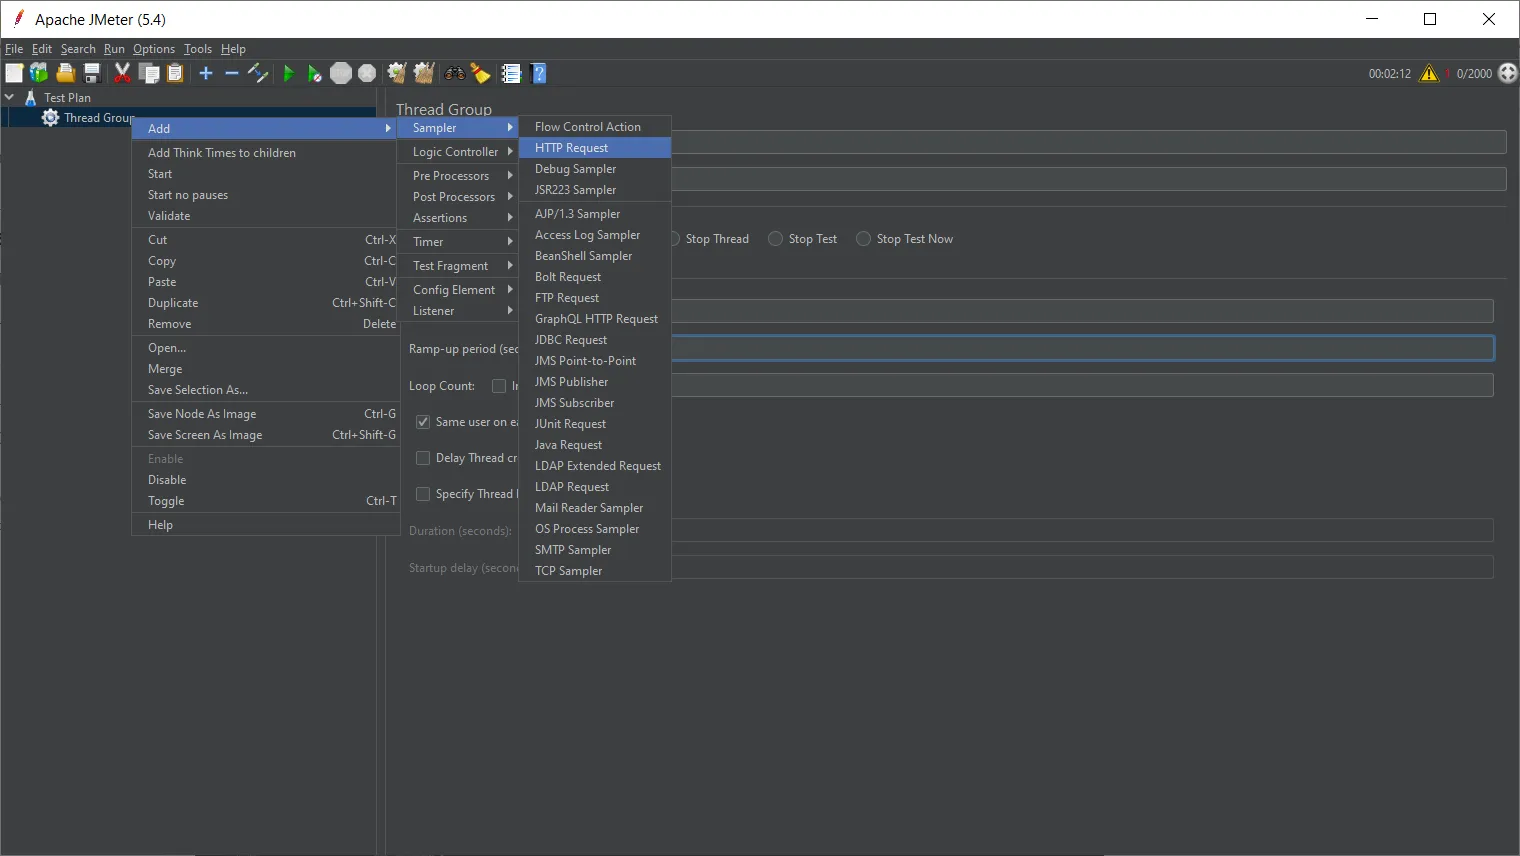Open the Tools menu
This screenshot has height=856, width=1520.
[x=198, y=49]
